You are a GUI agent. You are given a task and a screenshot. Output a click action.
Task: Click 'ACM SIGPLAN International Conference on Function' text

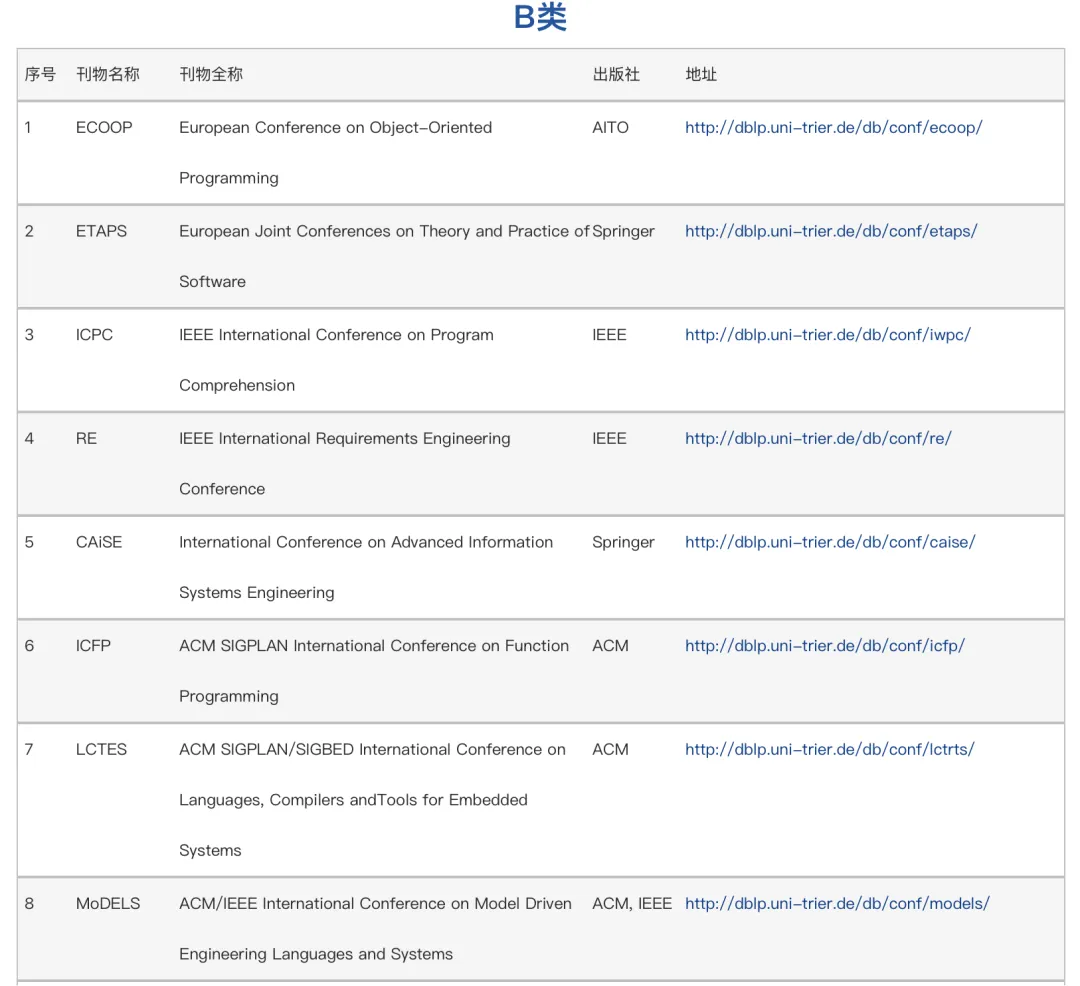[x=374, y=646]
